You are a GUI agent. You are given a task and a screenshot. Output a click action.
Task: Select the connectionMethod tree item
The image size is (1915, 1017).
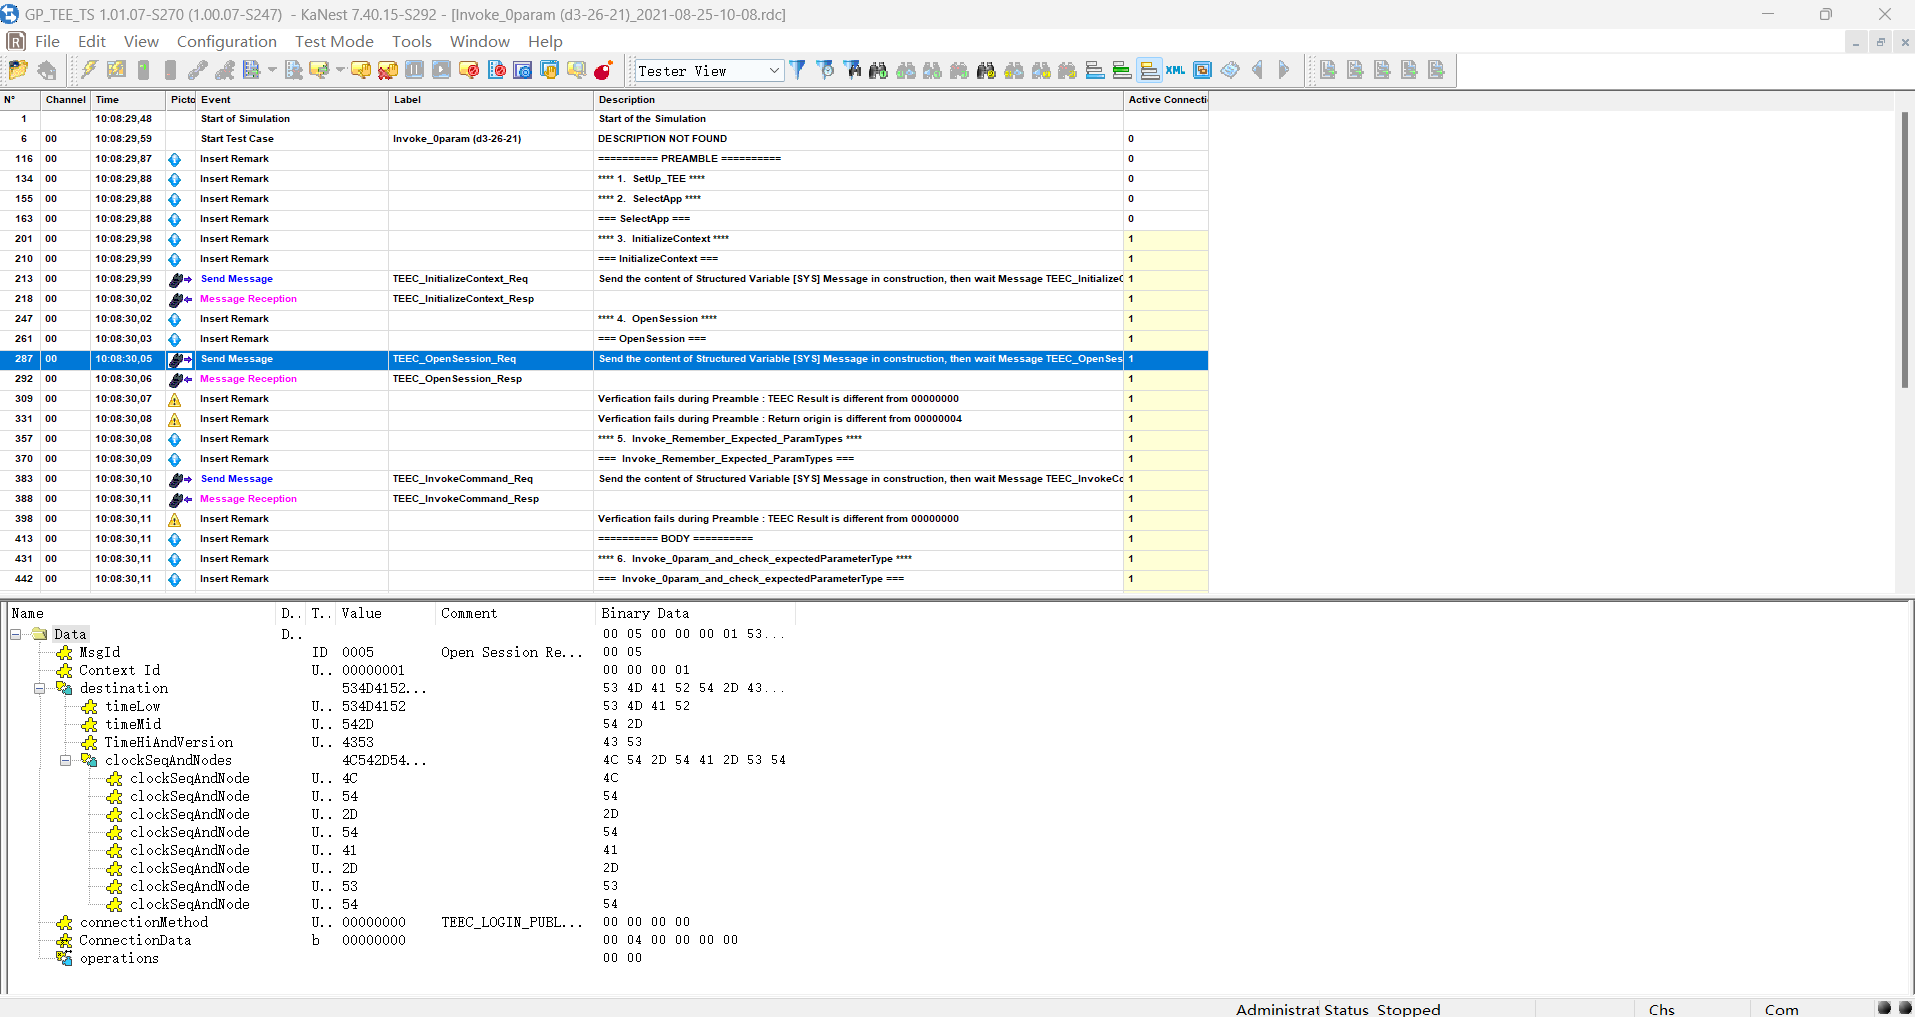pos(143,922)
